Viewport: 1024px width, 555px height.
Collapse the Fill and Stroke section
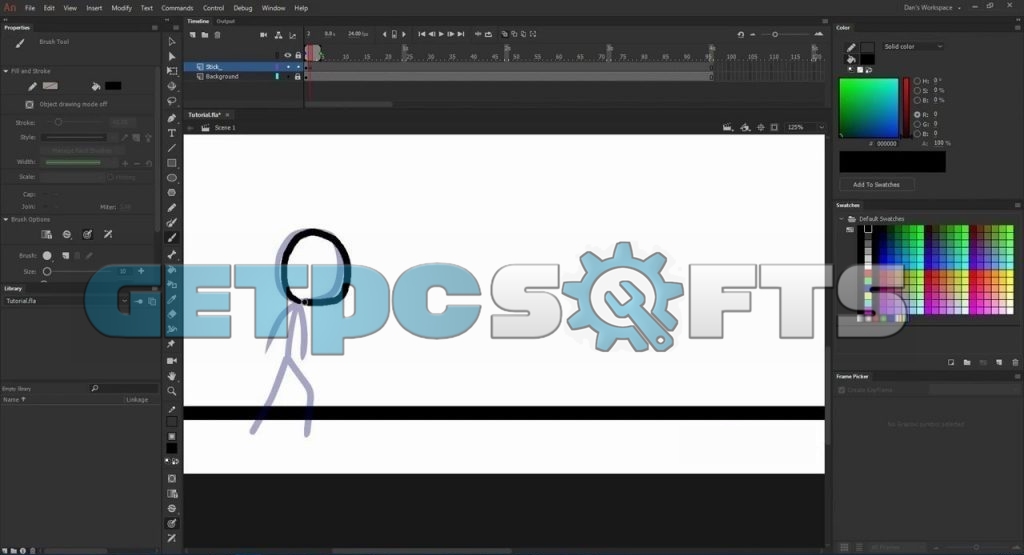tap(6, 71)
